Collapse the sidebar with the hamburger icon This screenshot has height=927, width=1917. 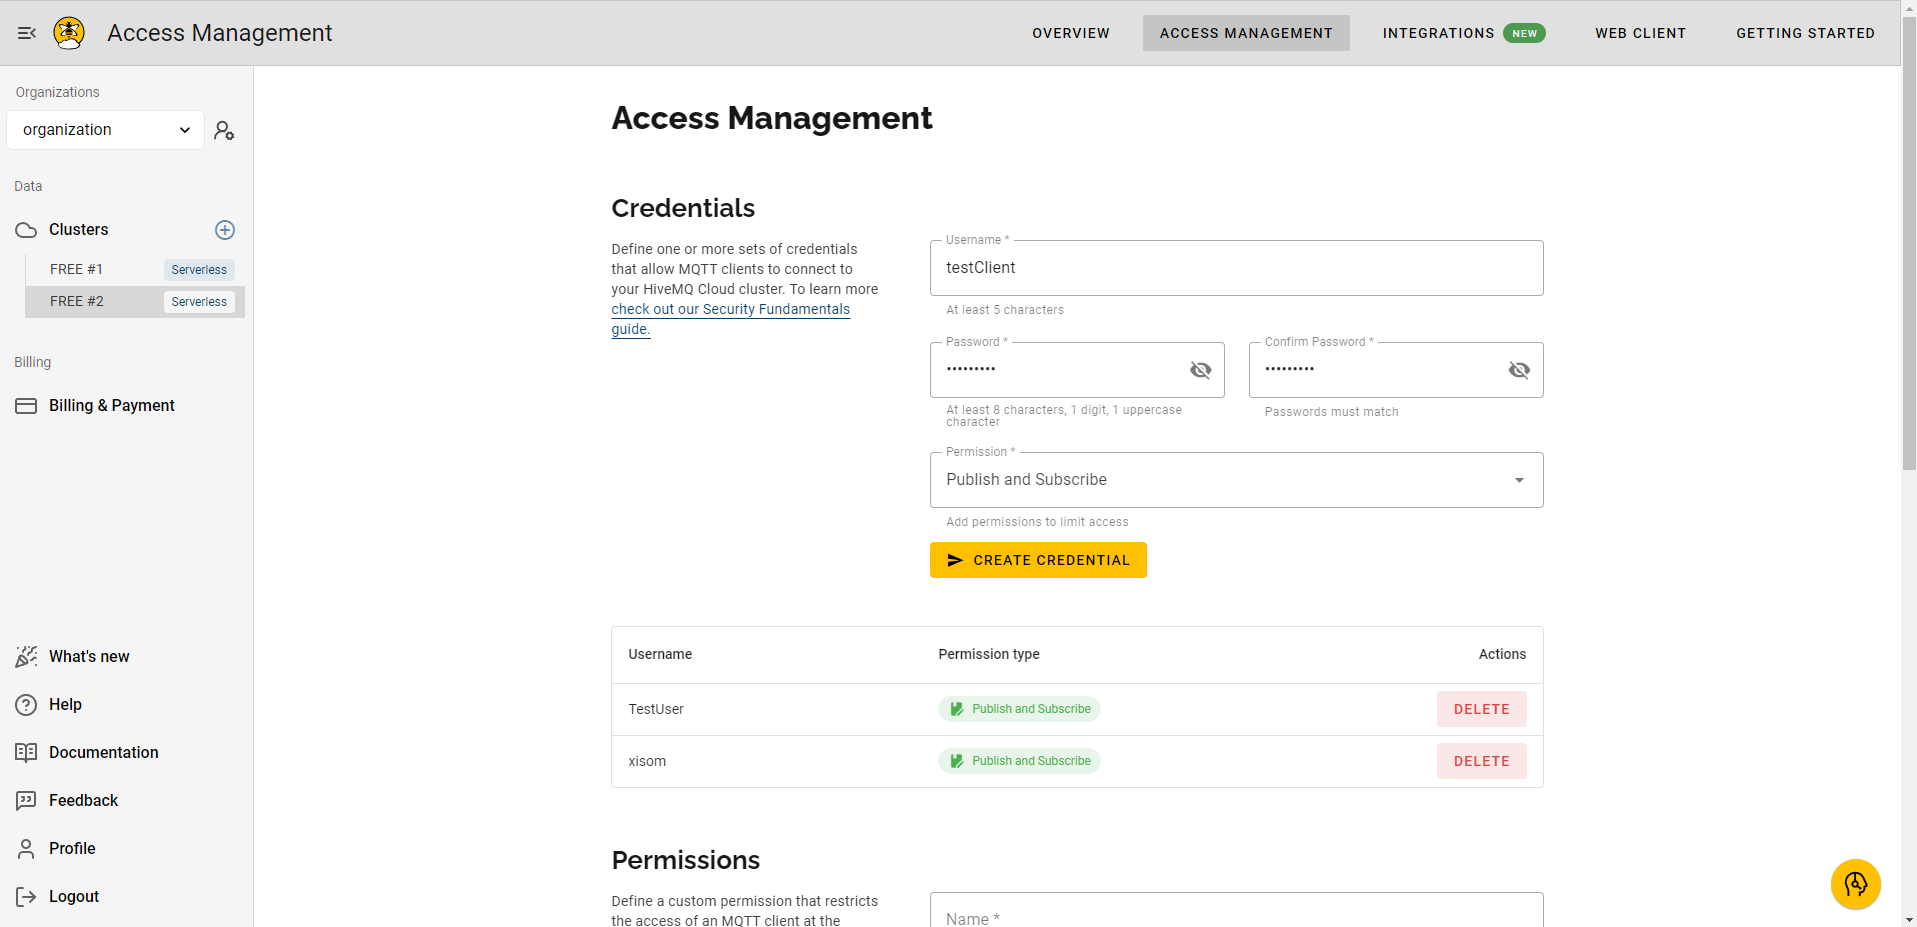[x=27, y=33]
